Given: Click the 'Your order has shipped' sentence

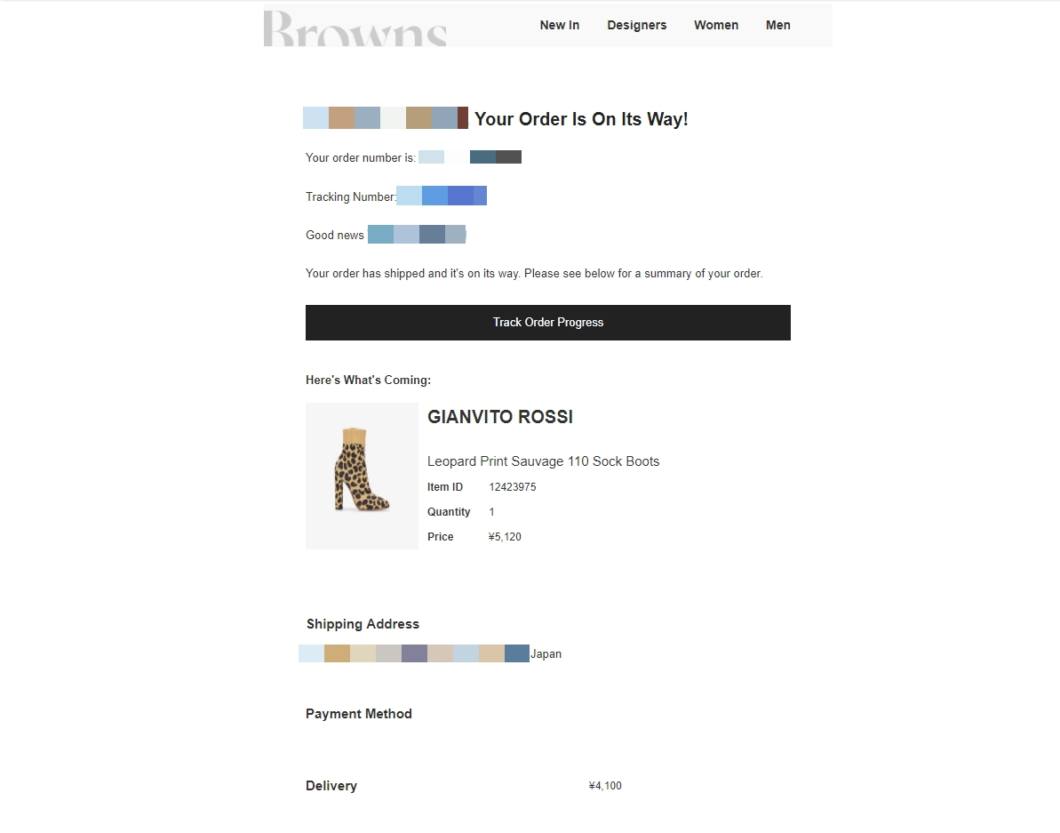Looking at the screenshot, I should (533, 273).
